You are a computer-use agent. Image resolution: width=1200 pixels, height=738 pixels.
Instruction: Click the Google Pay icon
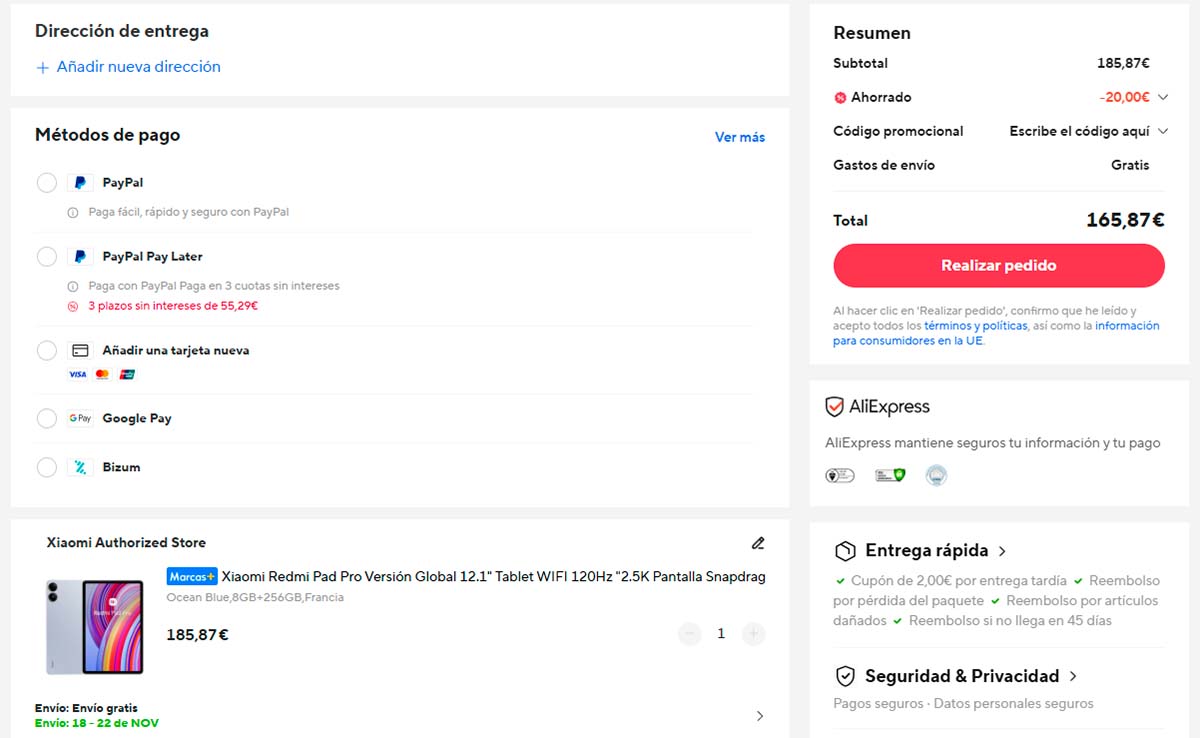point(80,418)
